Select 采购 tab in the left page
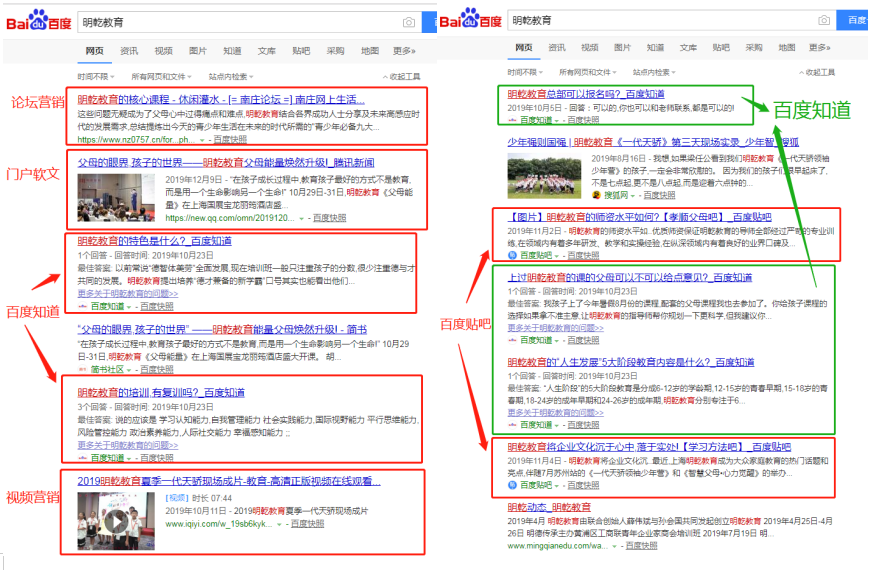 (335, 51)
